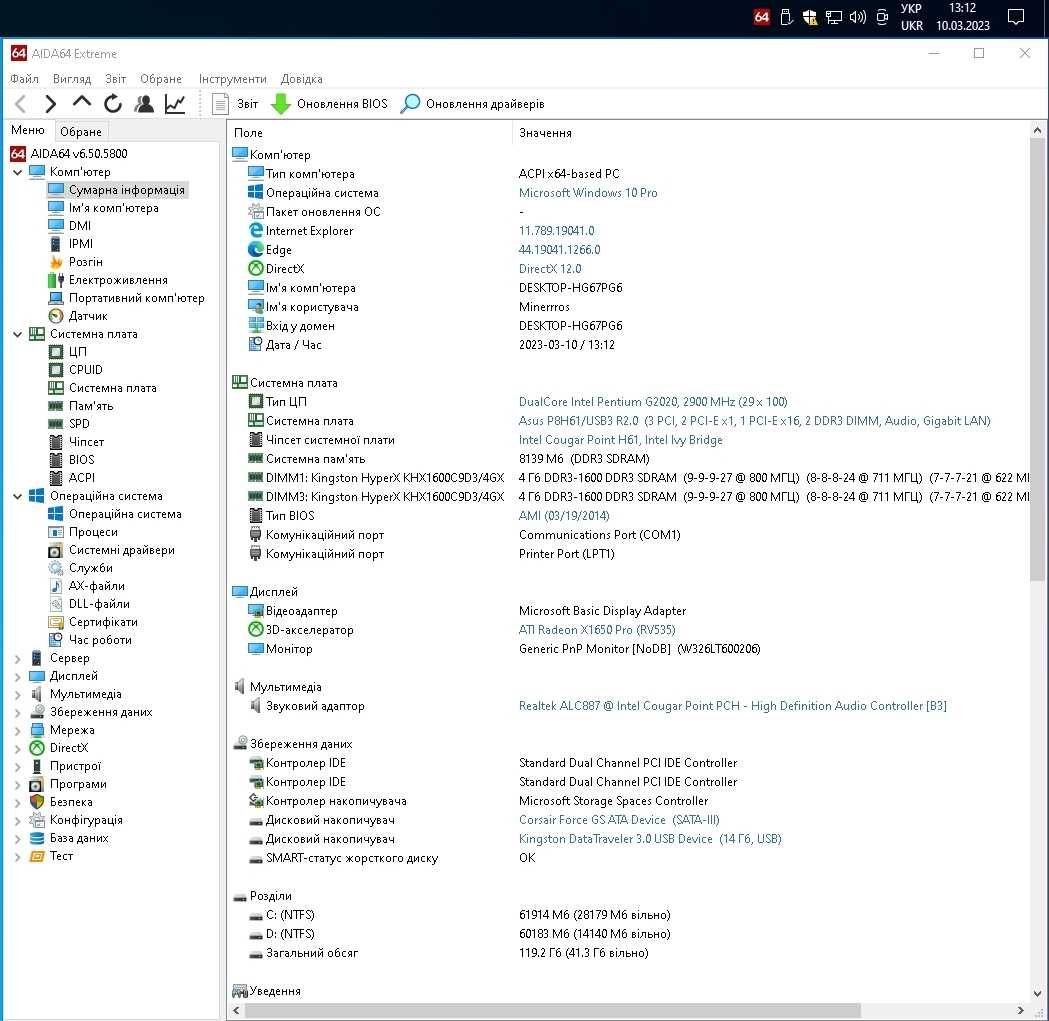Image resolution: width=1049 pixels, height=1021 pixels.
Task: Expand the Дисплей tree node
Action: point(18,676)
